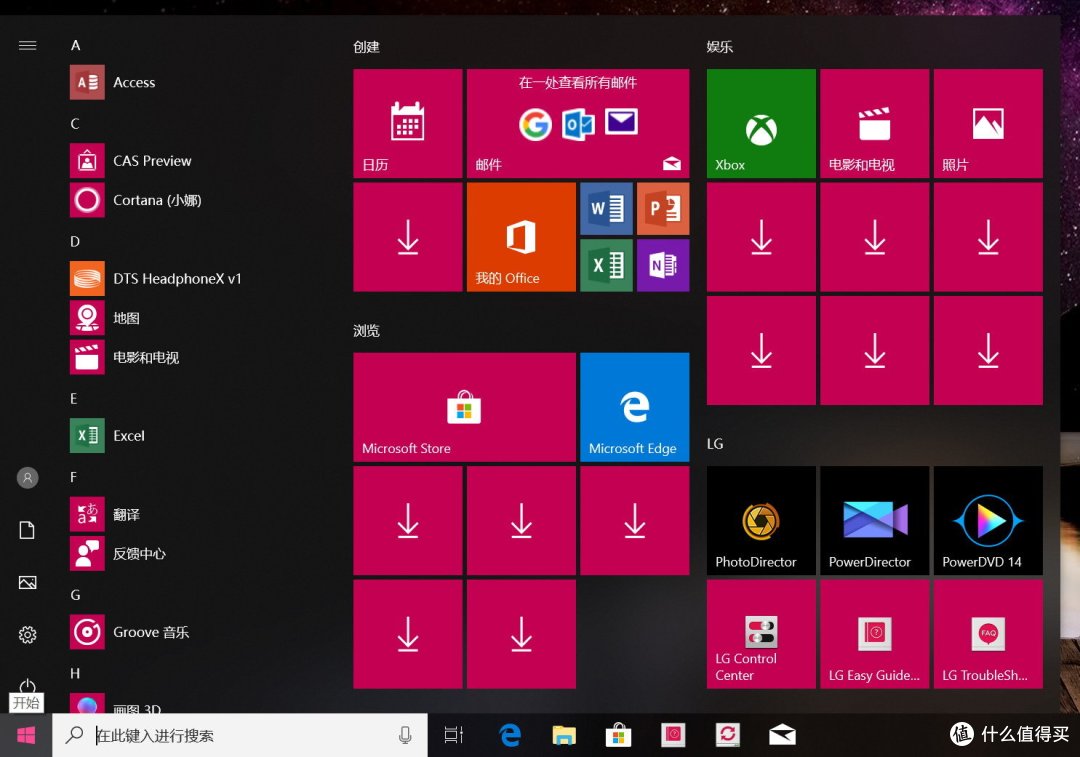
Task: Open LG Control Center tile
Action: 761,634
